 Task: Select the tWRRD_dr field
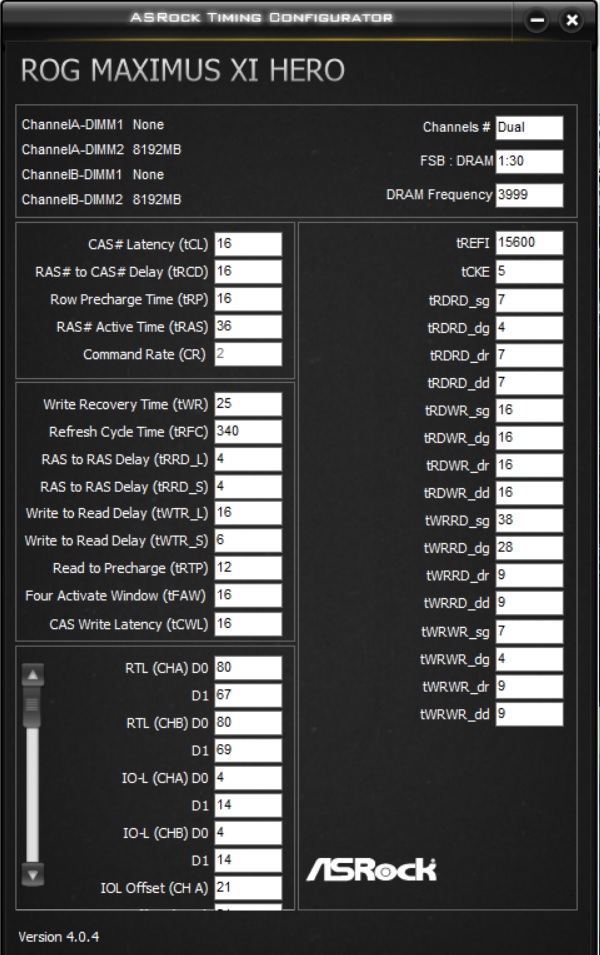(x=529, y=575)
